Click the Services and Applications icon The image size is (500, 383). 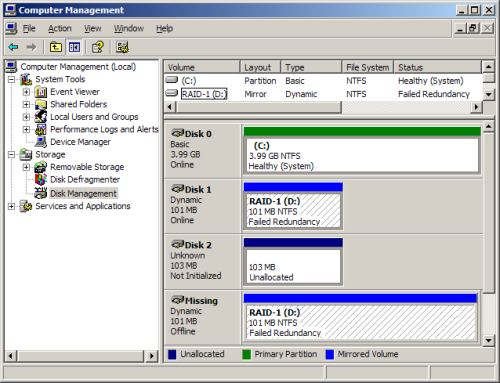(x=26, y=206)
